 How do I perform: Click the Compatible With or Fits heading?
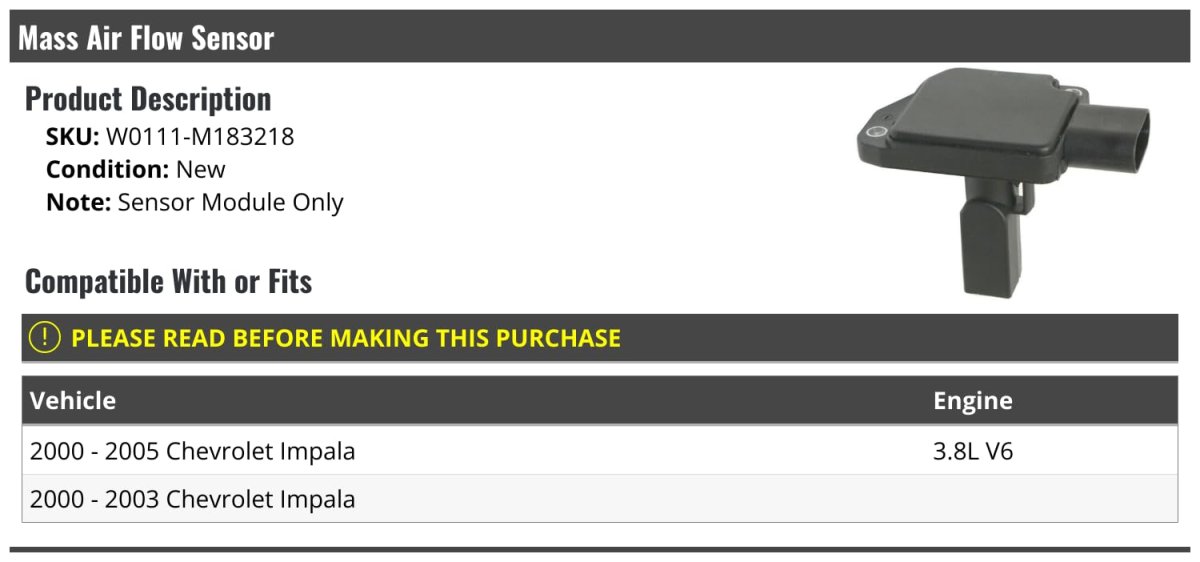pos(168,282)
